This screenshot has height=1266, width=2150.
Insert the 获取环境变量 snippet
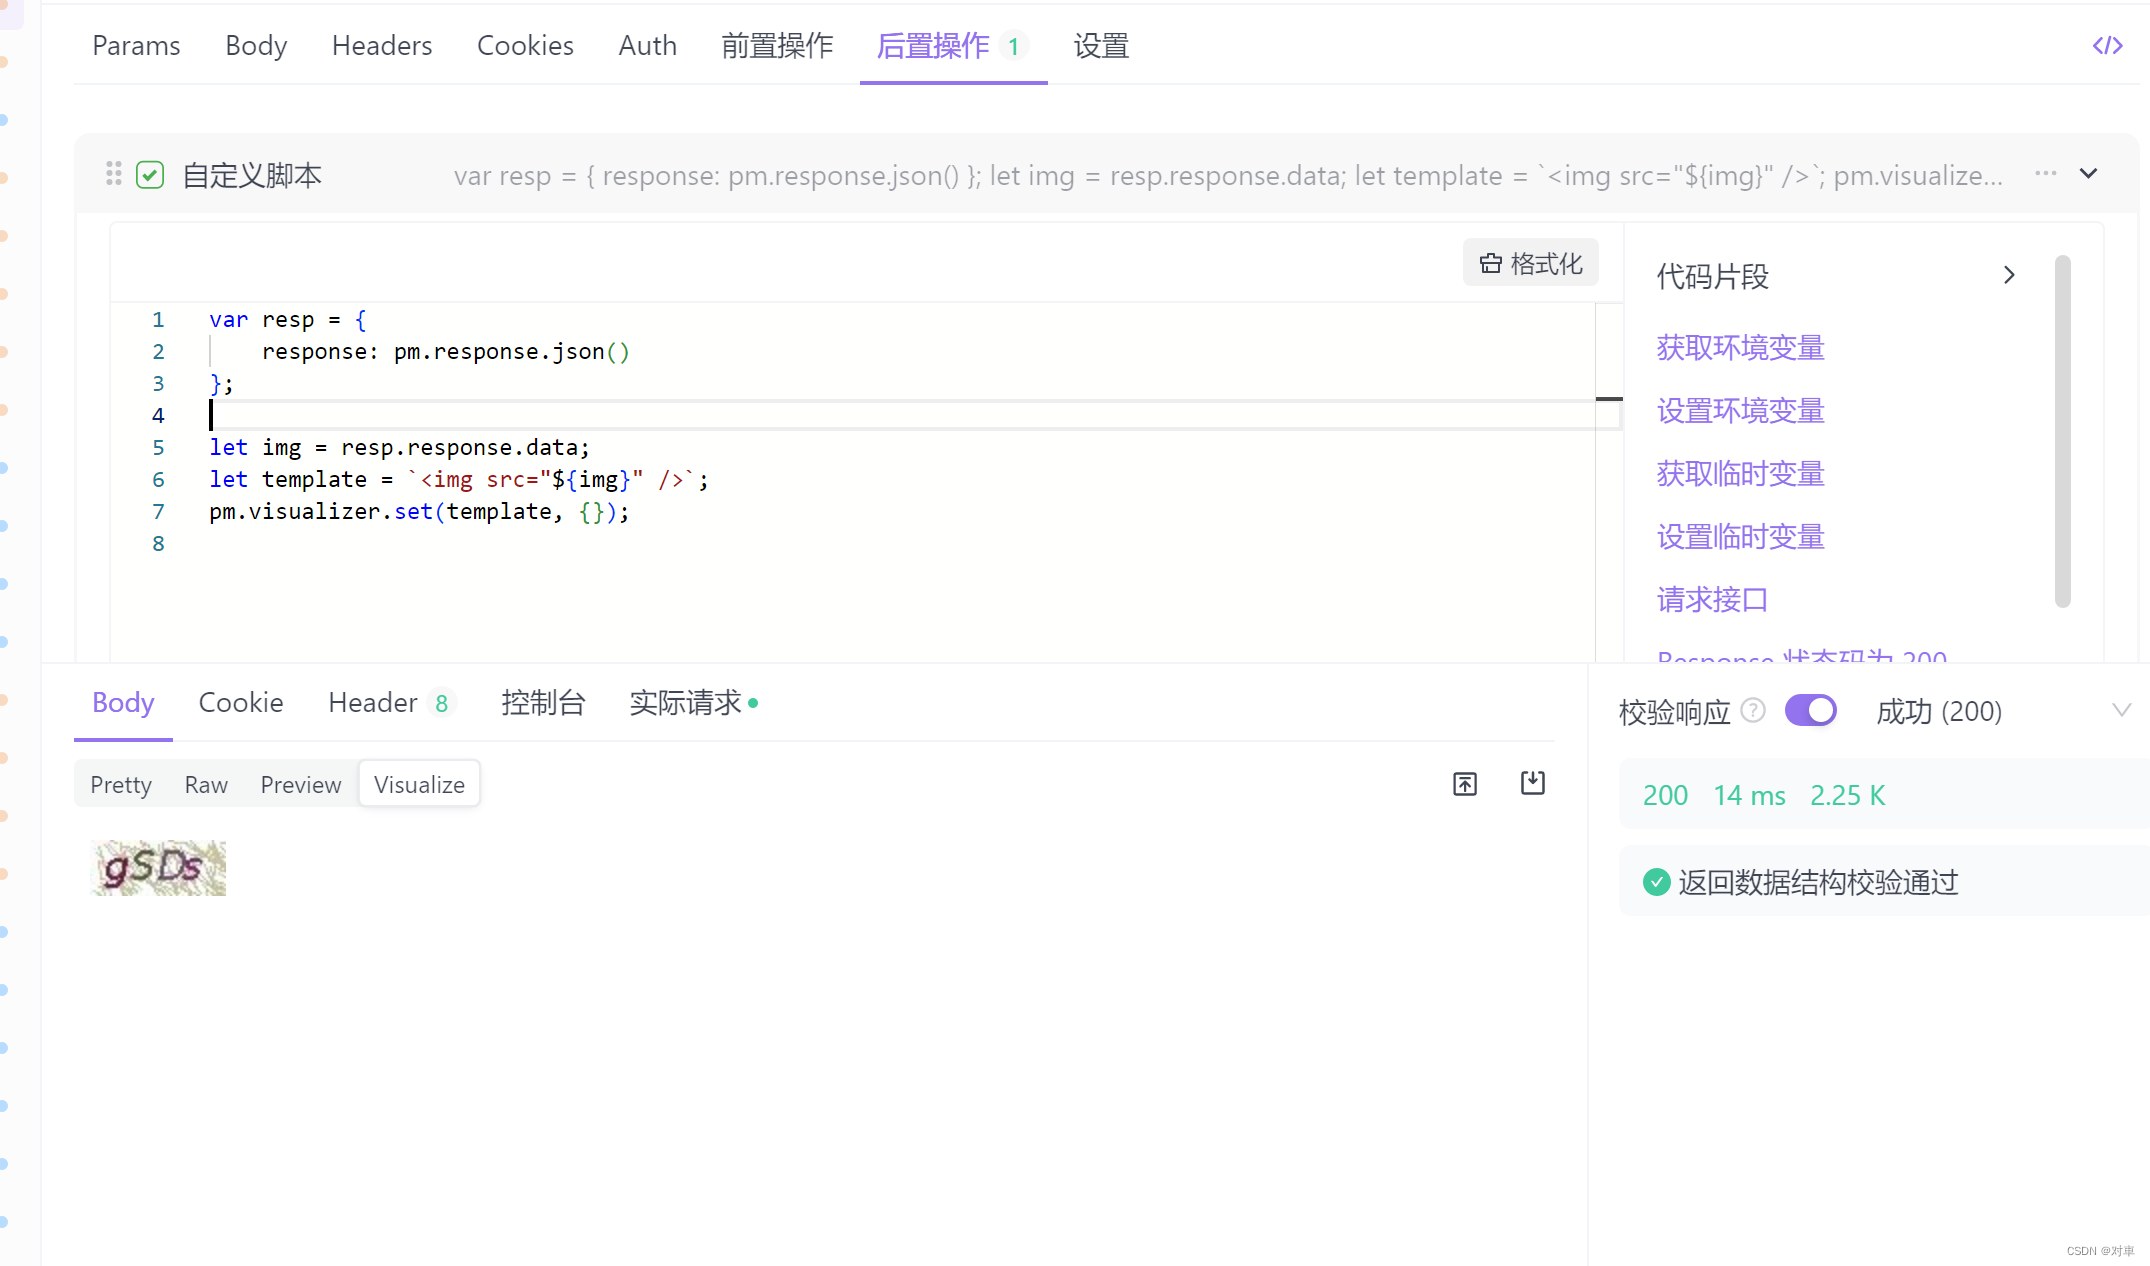tap(1740, 347)
